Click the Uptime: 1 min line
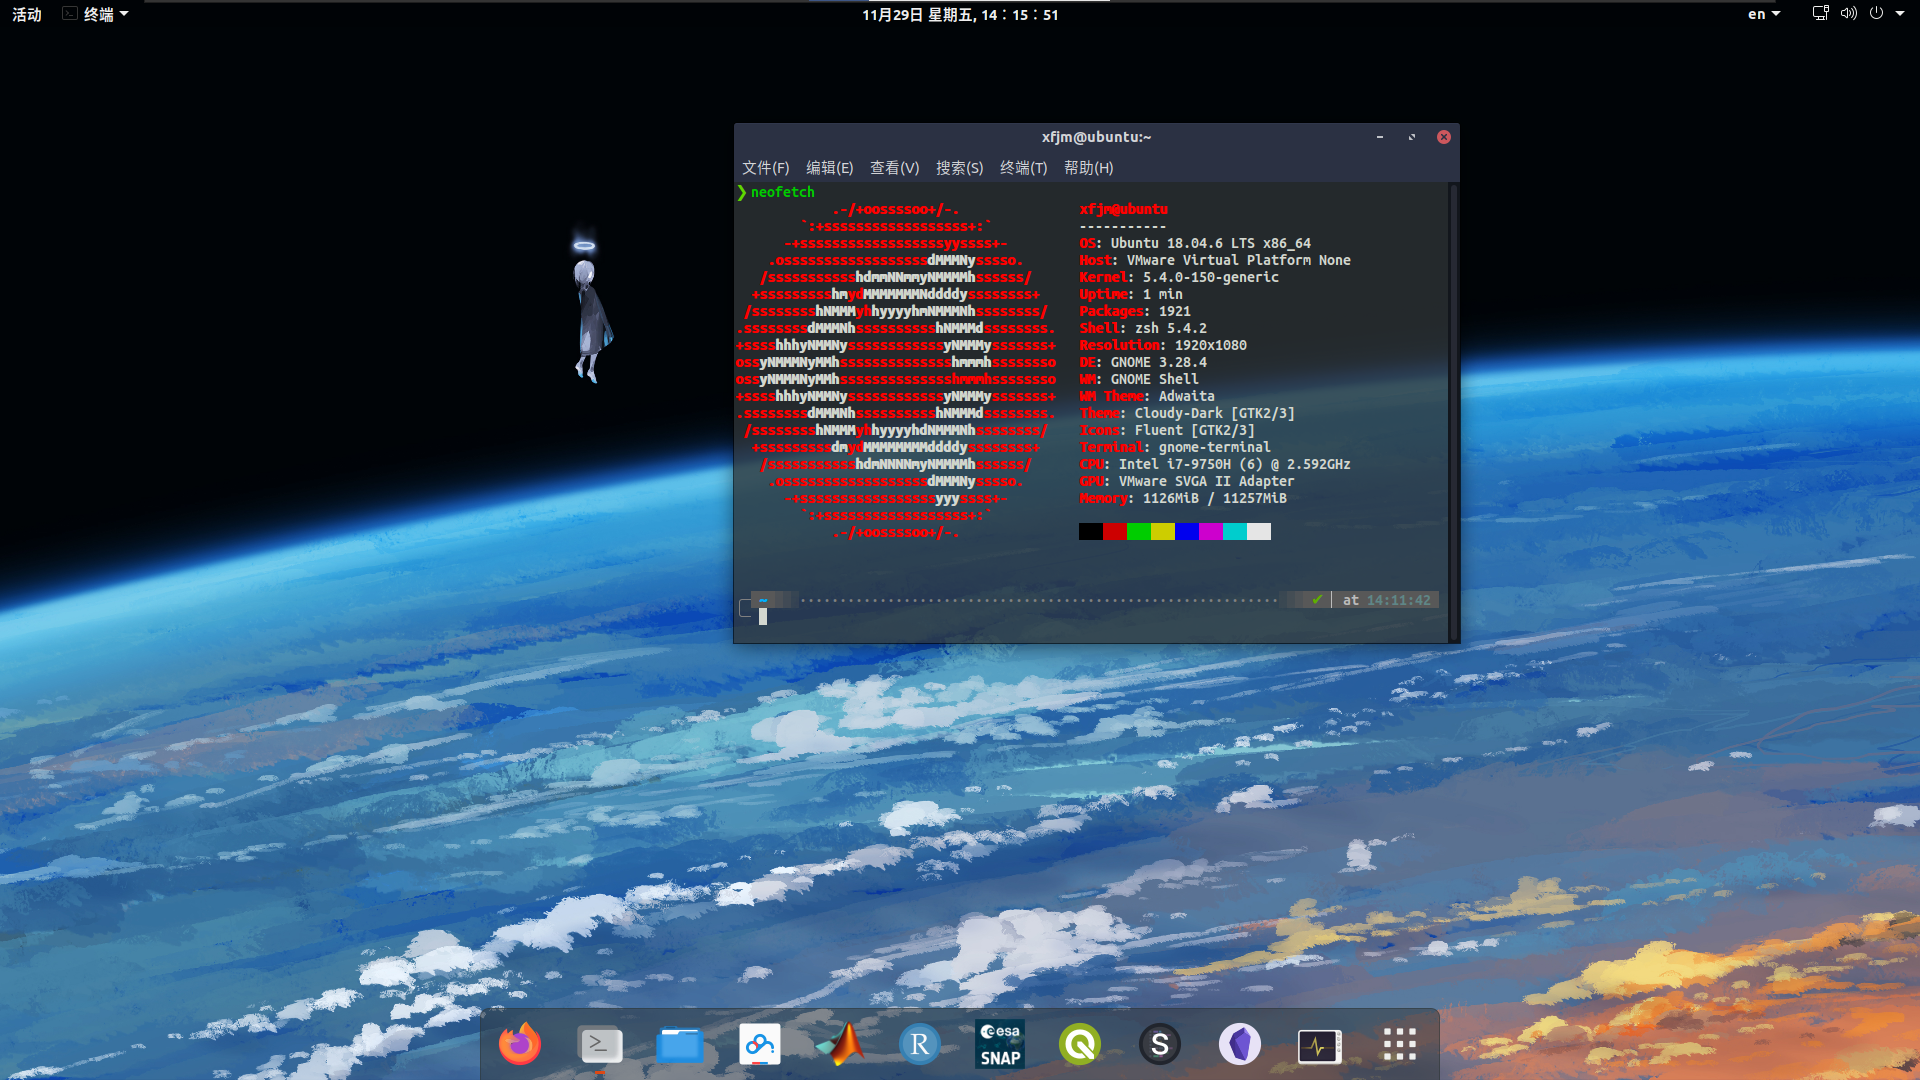 tap(1131, 294)
